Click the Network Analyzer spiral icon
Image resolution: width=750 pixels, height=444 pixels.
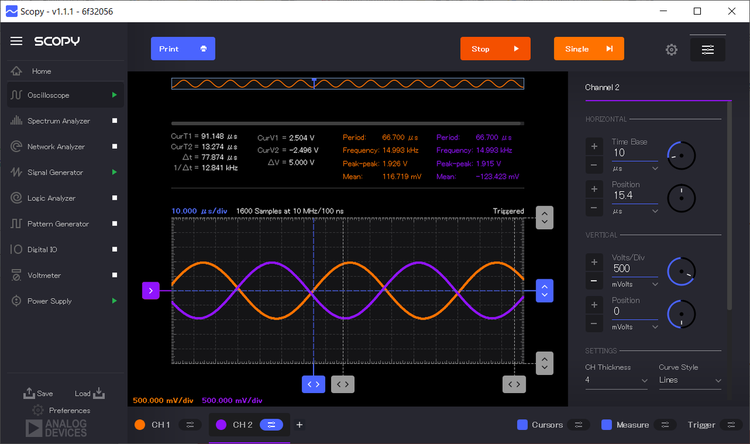tap(16, 146)
